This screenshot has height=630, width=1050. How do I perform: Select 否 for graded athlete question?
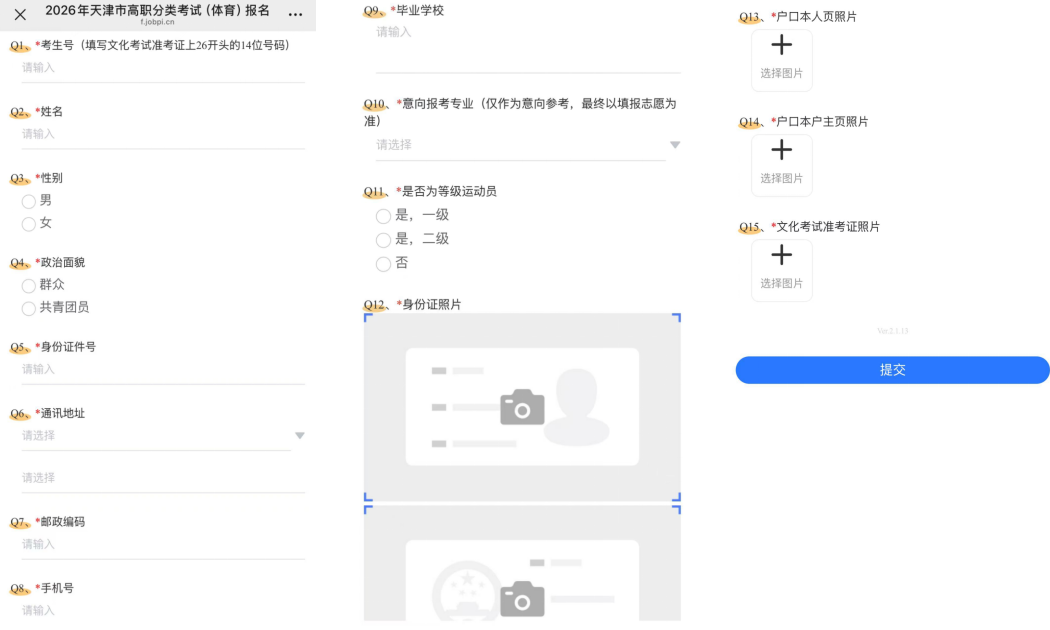383,264
